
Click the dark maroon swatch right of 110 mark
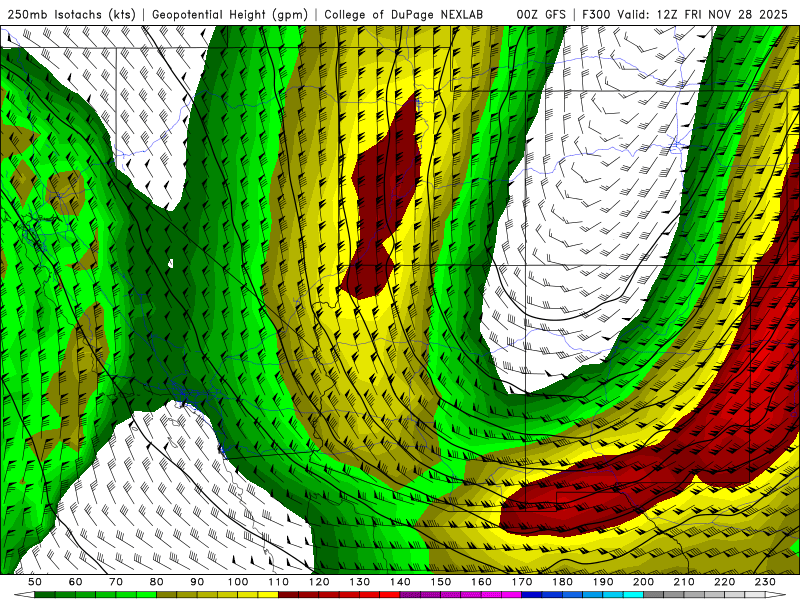point(289,595)
